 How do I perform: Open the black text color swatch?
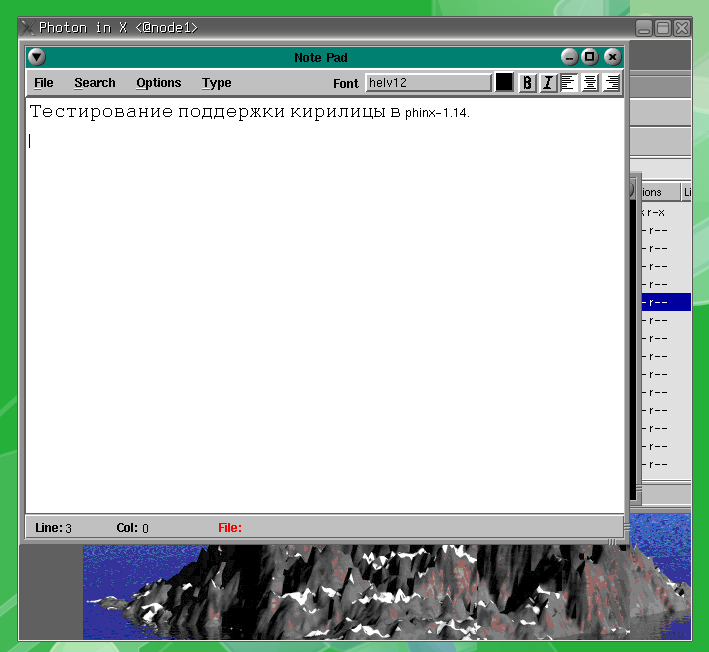point(504,83)
